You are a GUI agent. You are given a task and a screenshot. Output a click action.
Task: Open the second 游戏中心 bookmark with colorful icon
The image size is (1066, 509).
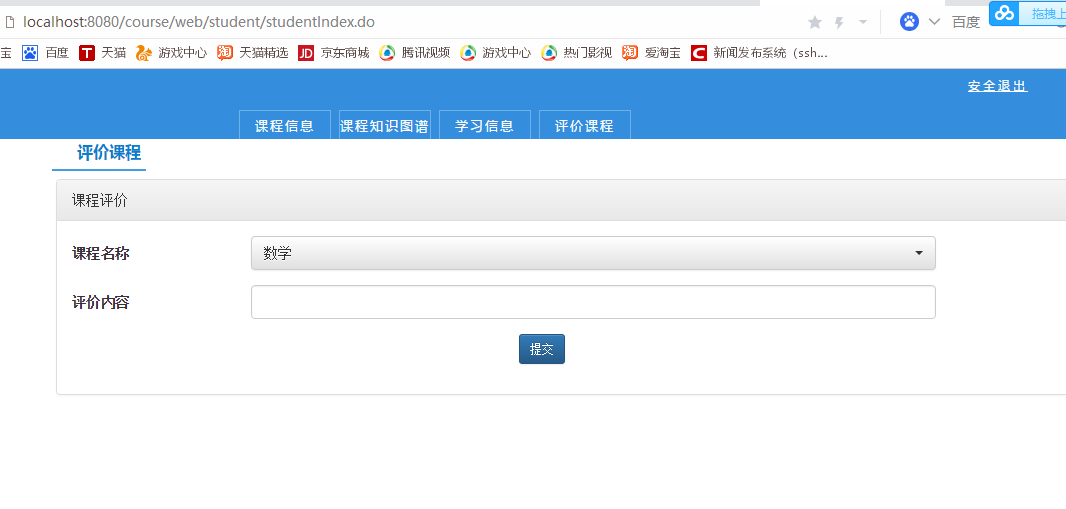click(x=496, y=53)
